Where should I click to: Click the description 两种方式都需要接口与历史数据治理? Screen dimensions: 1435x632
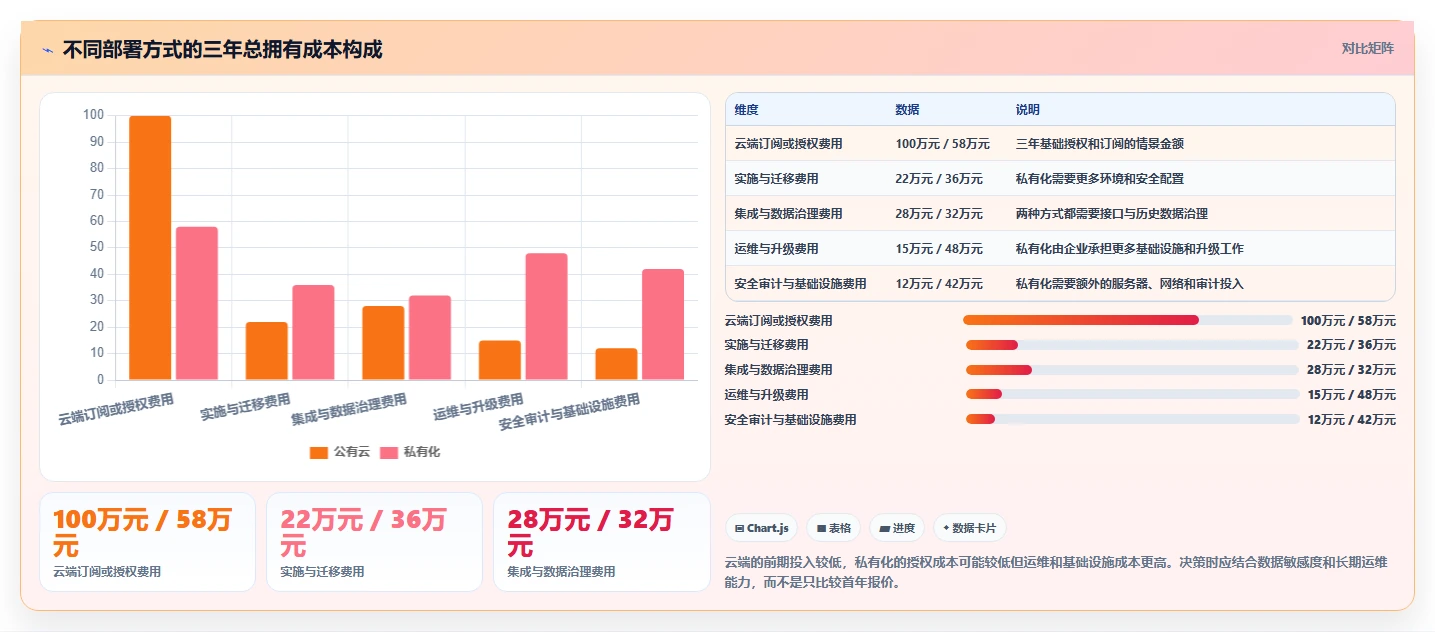1111,214
